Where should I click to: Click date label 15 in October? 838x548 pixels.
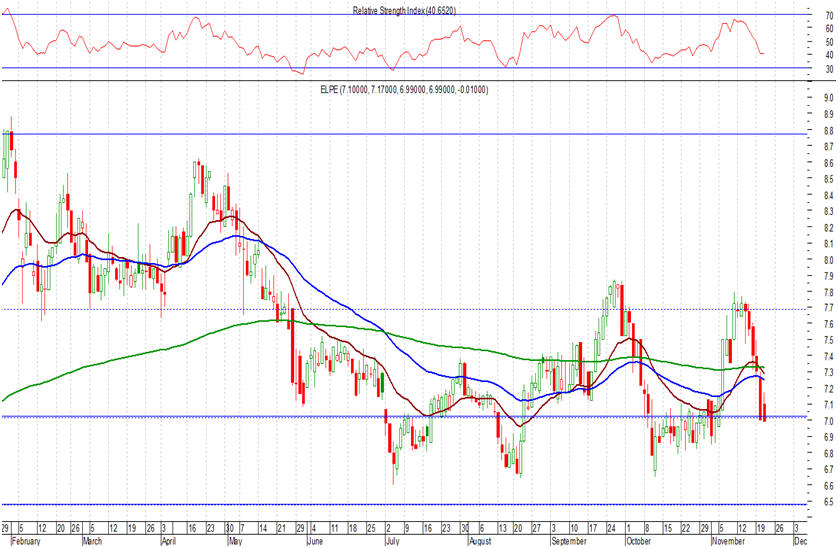668,528
